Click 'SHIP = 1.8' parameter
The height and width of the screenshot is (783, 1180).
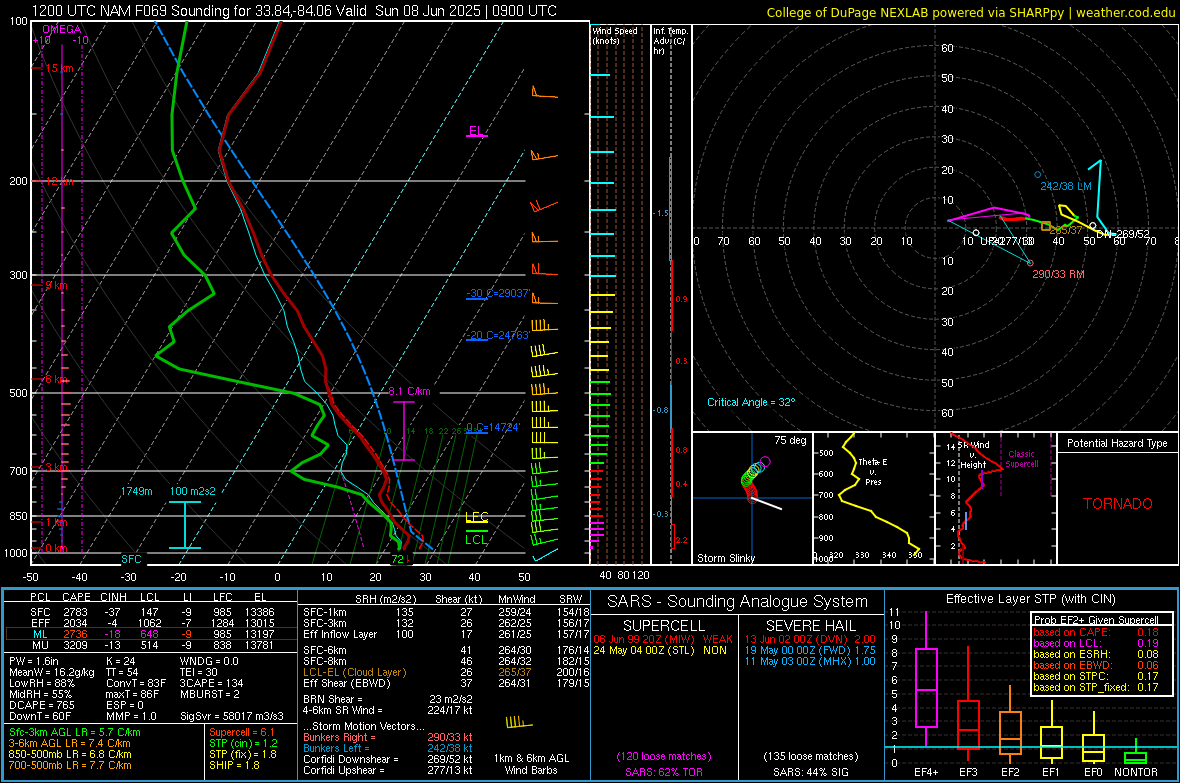pyautogui.click(x=234, y=765)
